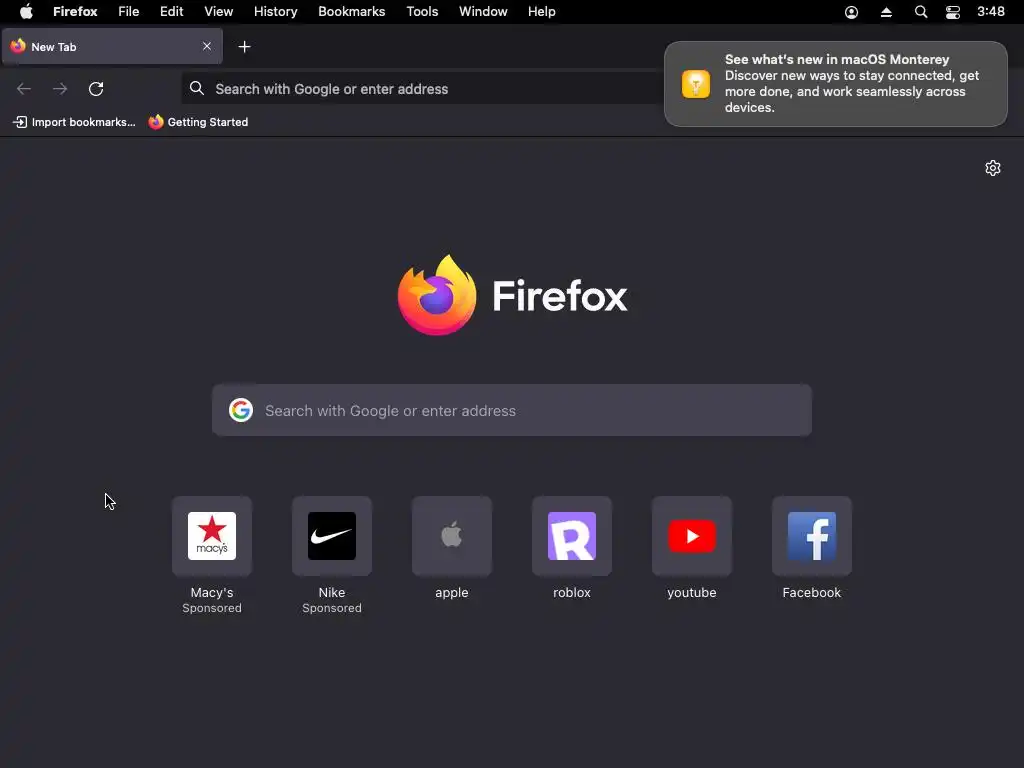Click the Google logo in search box
Image resolution: width=1024 pixels, height=768 pixels.
coord(241,410)
